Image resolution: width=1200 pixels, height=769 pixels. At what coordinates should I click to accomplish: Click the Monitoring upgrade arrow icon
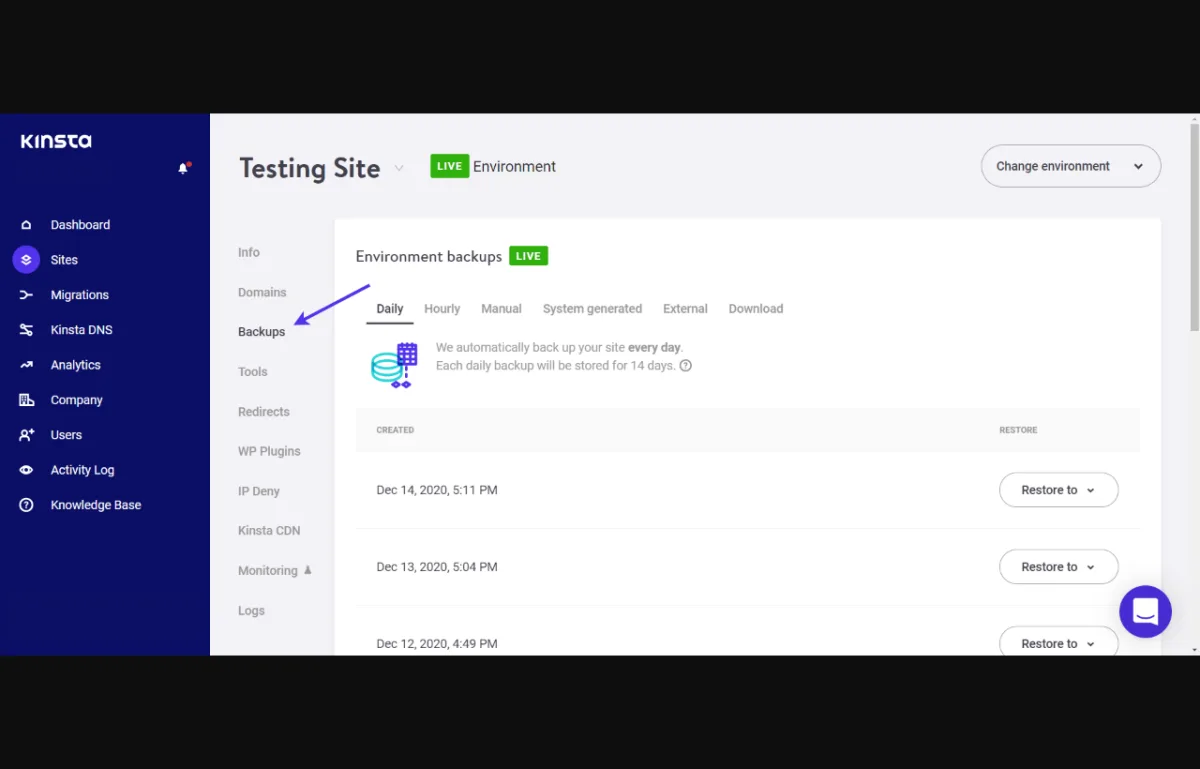(308, 570)
